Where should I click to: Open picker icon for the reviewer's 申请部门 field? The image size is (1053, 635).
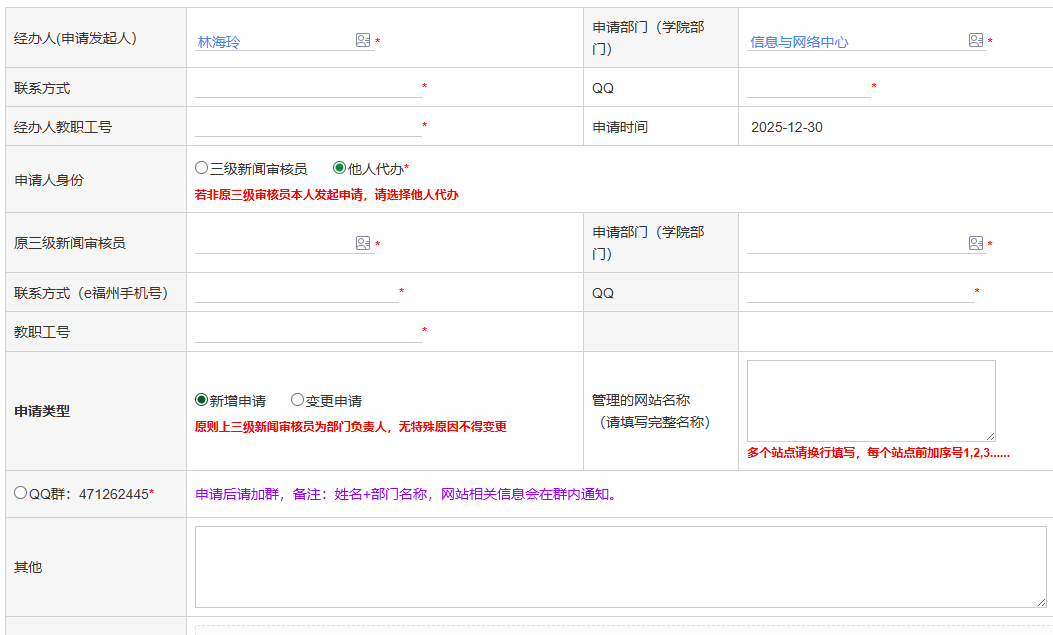coord(976,243)
